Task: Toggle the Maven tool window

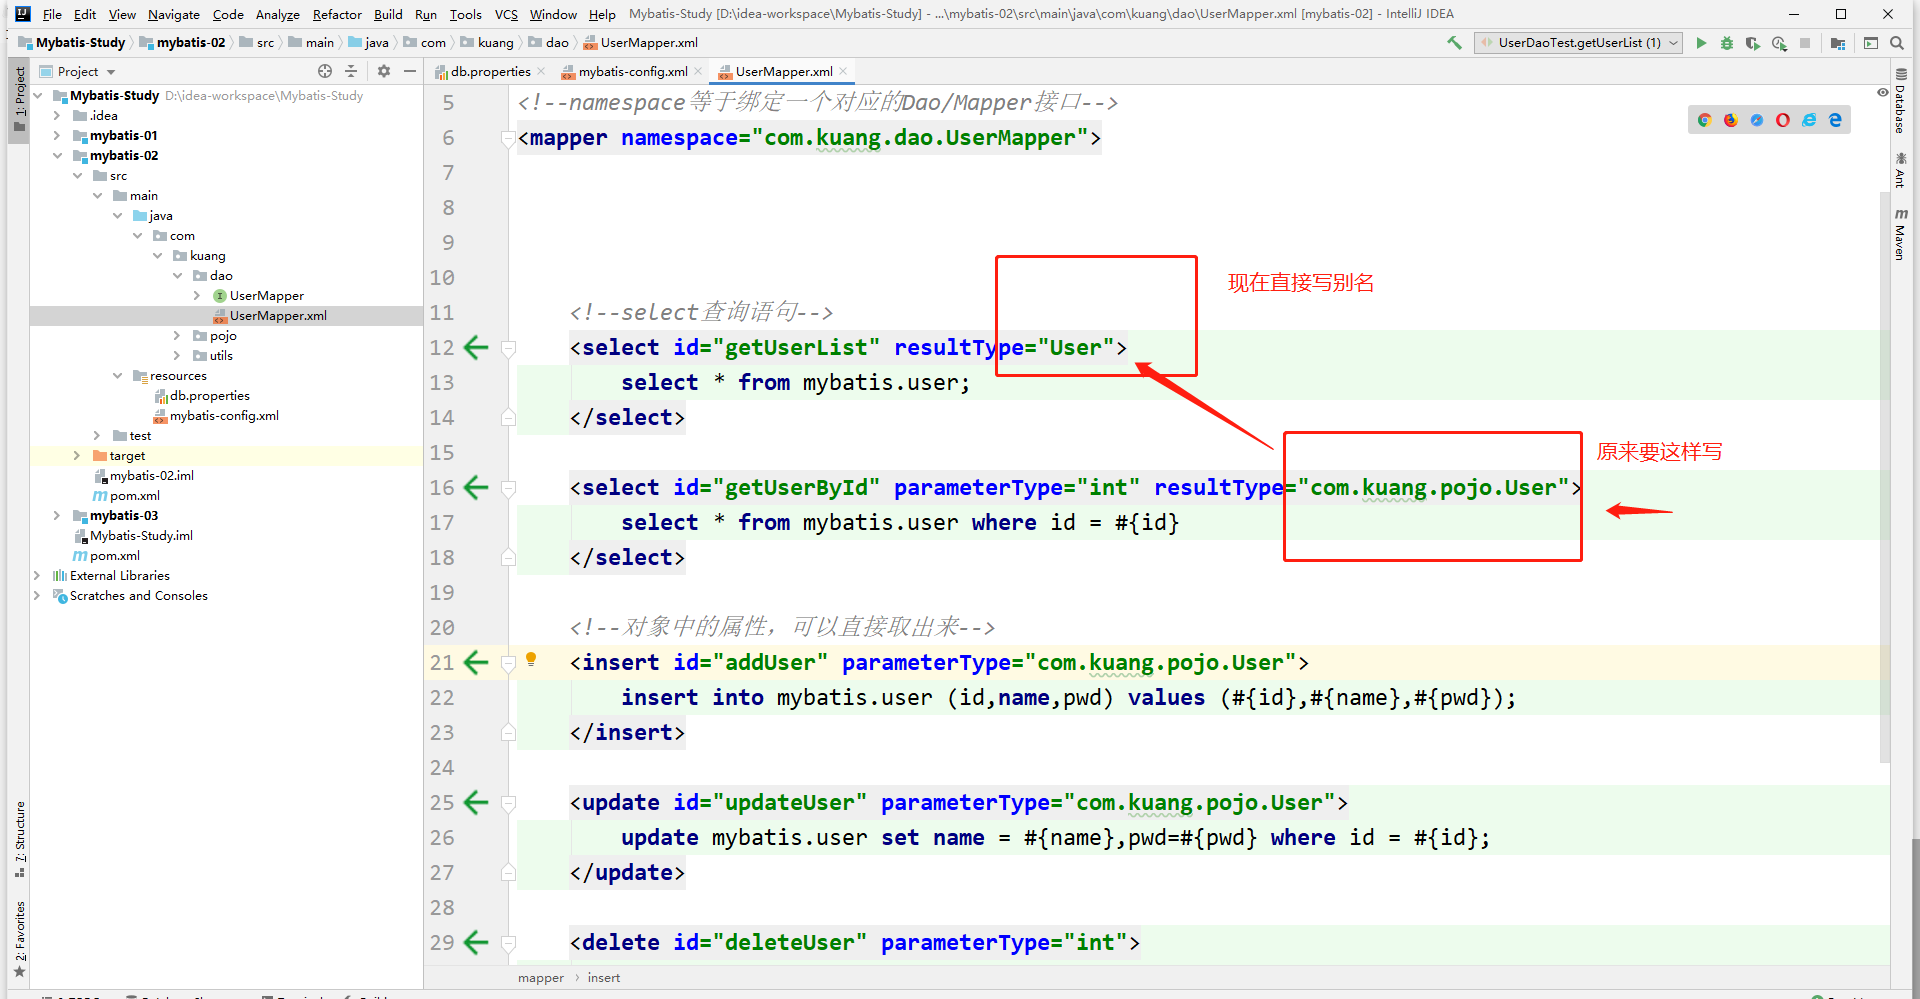Action: 1901,234
